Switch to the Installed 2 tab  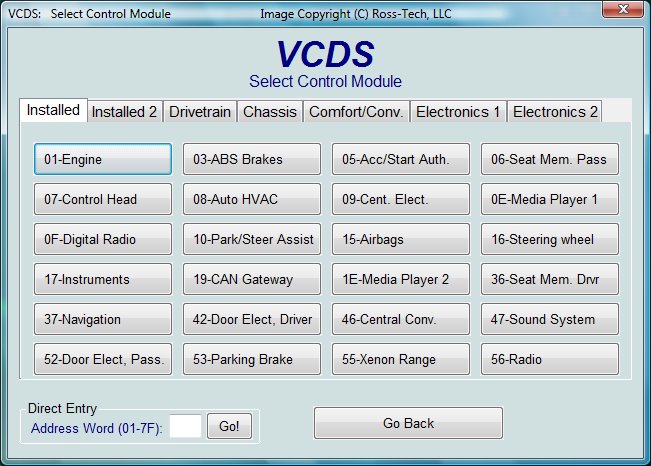tap(124, 112)
